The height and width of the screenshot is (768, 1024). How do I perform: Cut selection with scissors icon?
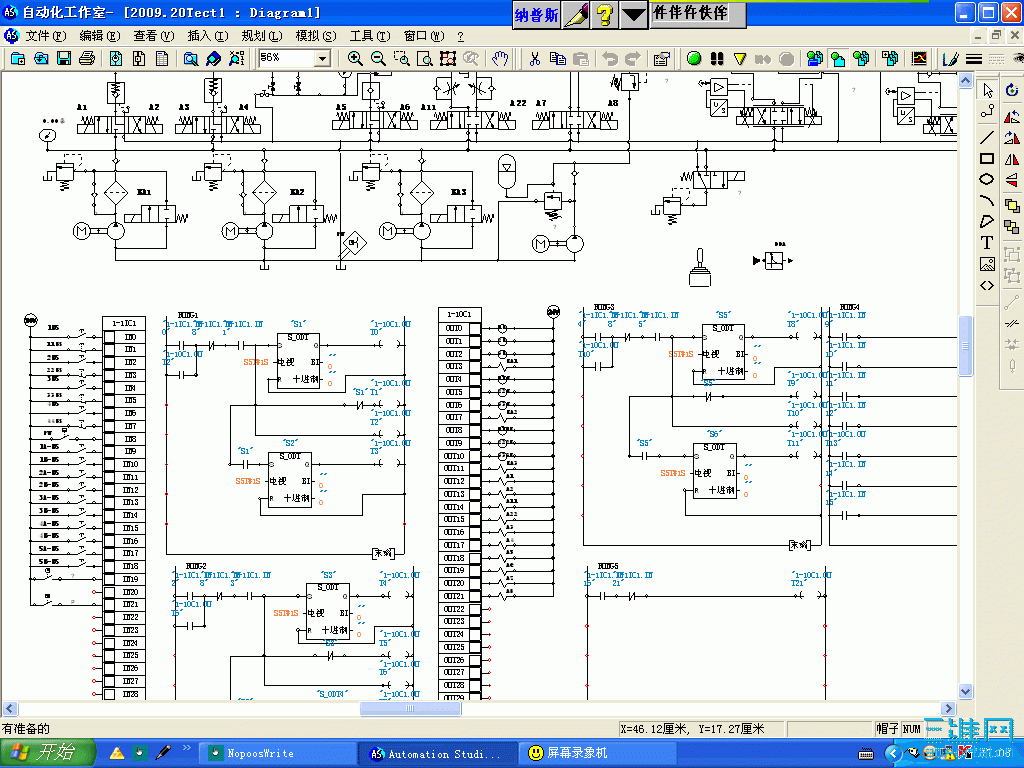tap(535, 59)
